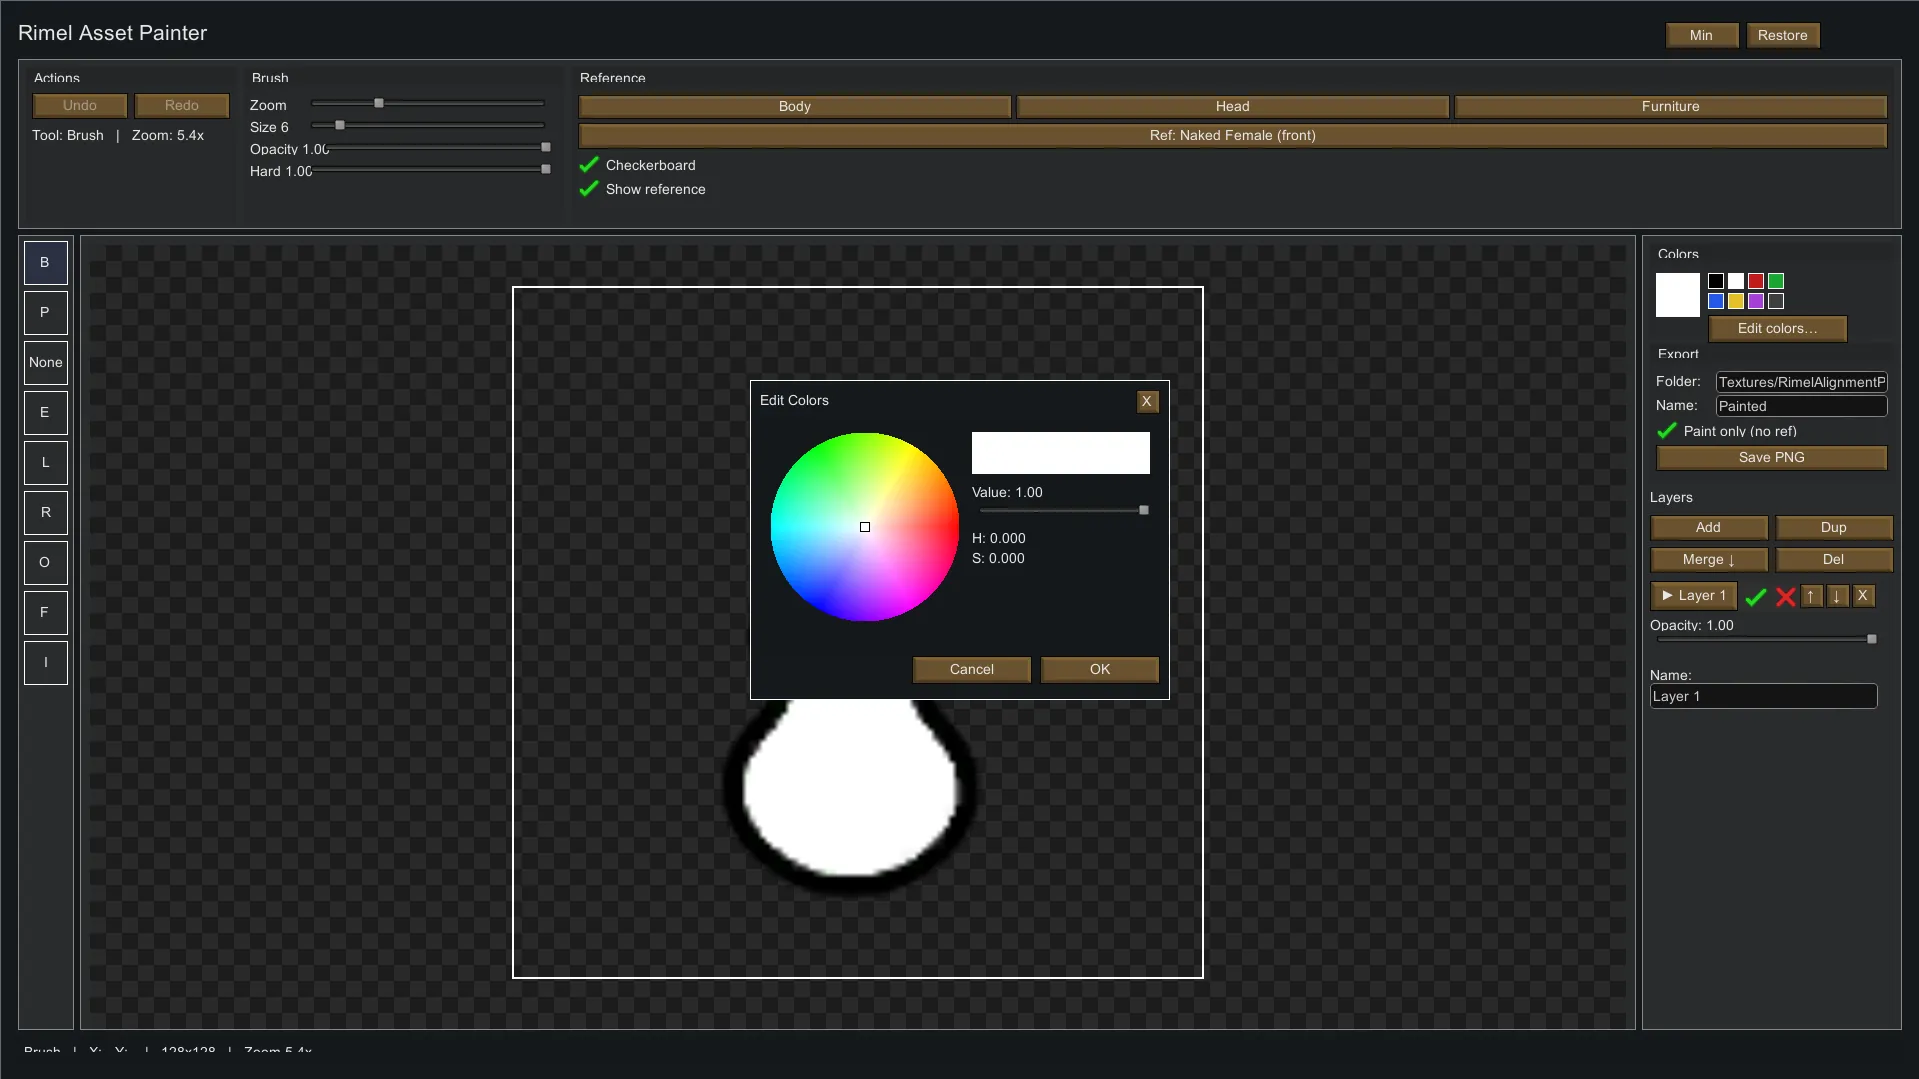Screen dimensions: 1919x1079
Task: Pick the red color swatch
Action: [1756, 281]
